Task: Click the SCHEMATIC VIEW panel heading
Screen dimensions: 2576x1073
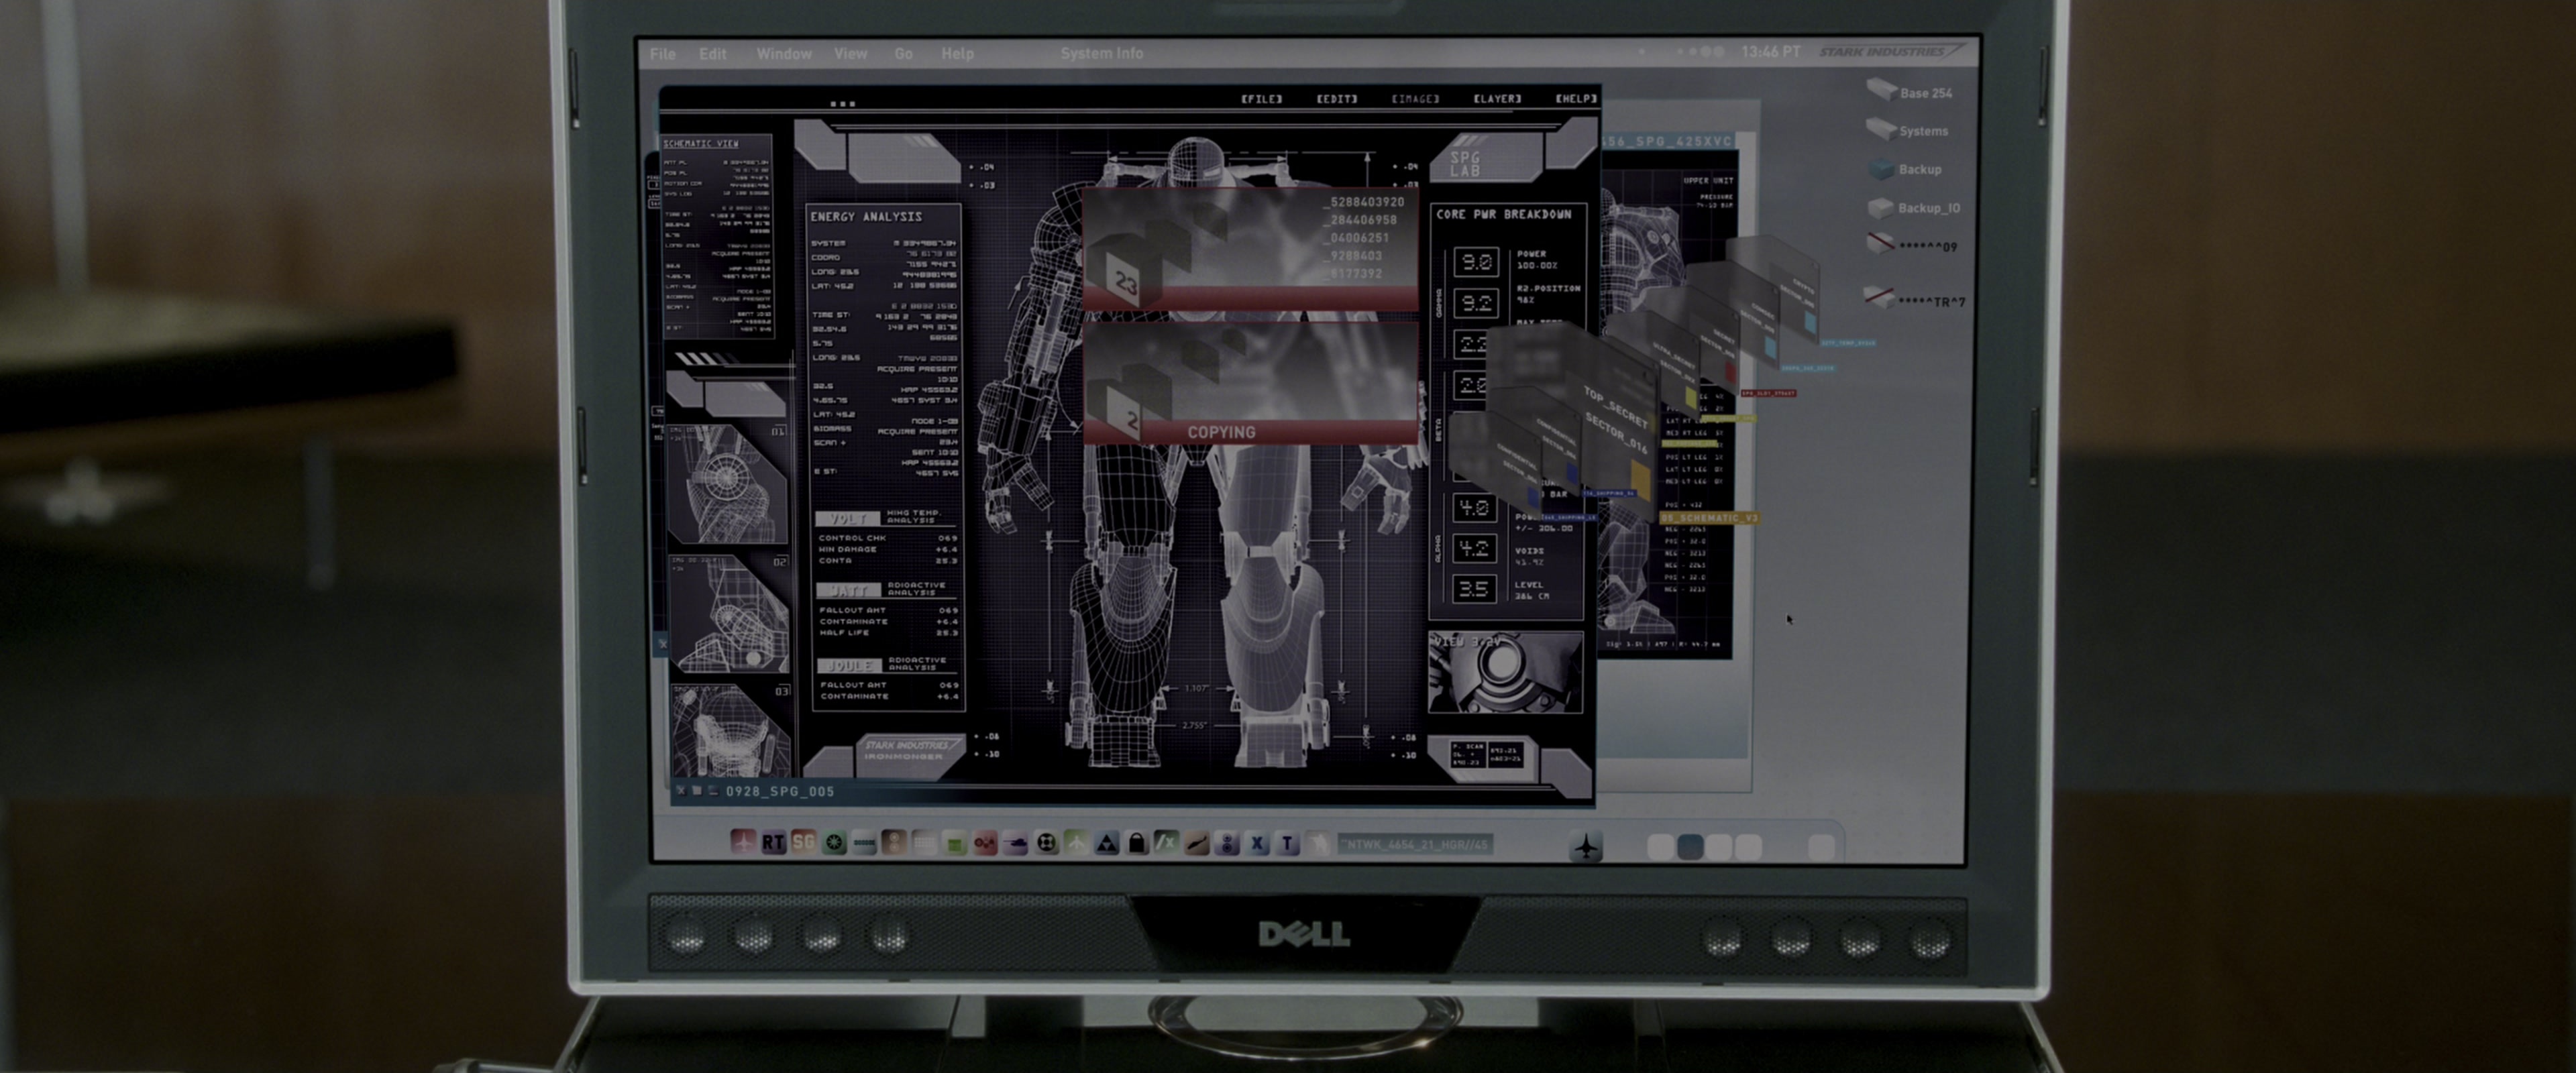Action: (701, 144)
